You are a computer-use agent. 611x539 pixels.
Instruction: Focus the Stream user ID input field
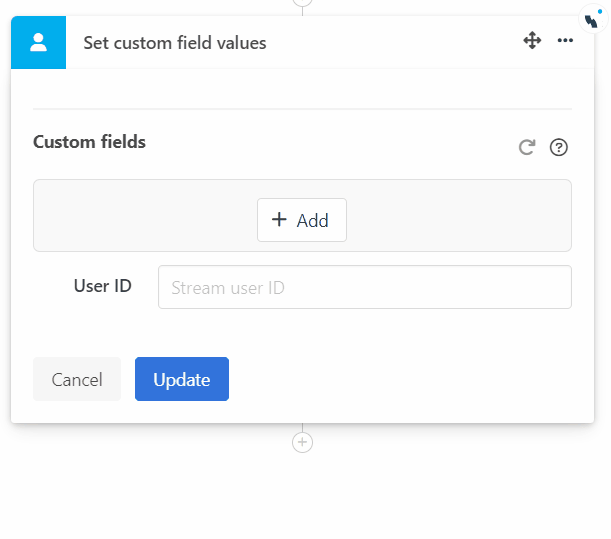click(x=364, y=287)
